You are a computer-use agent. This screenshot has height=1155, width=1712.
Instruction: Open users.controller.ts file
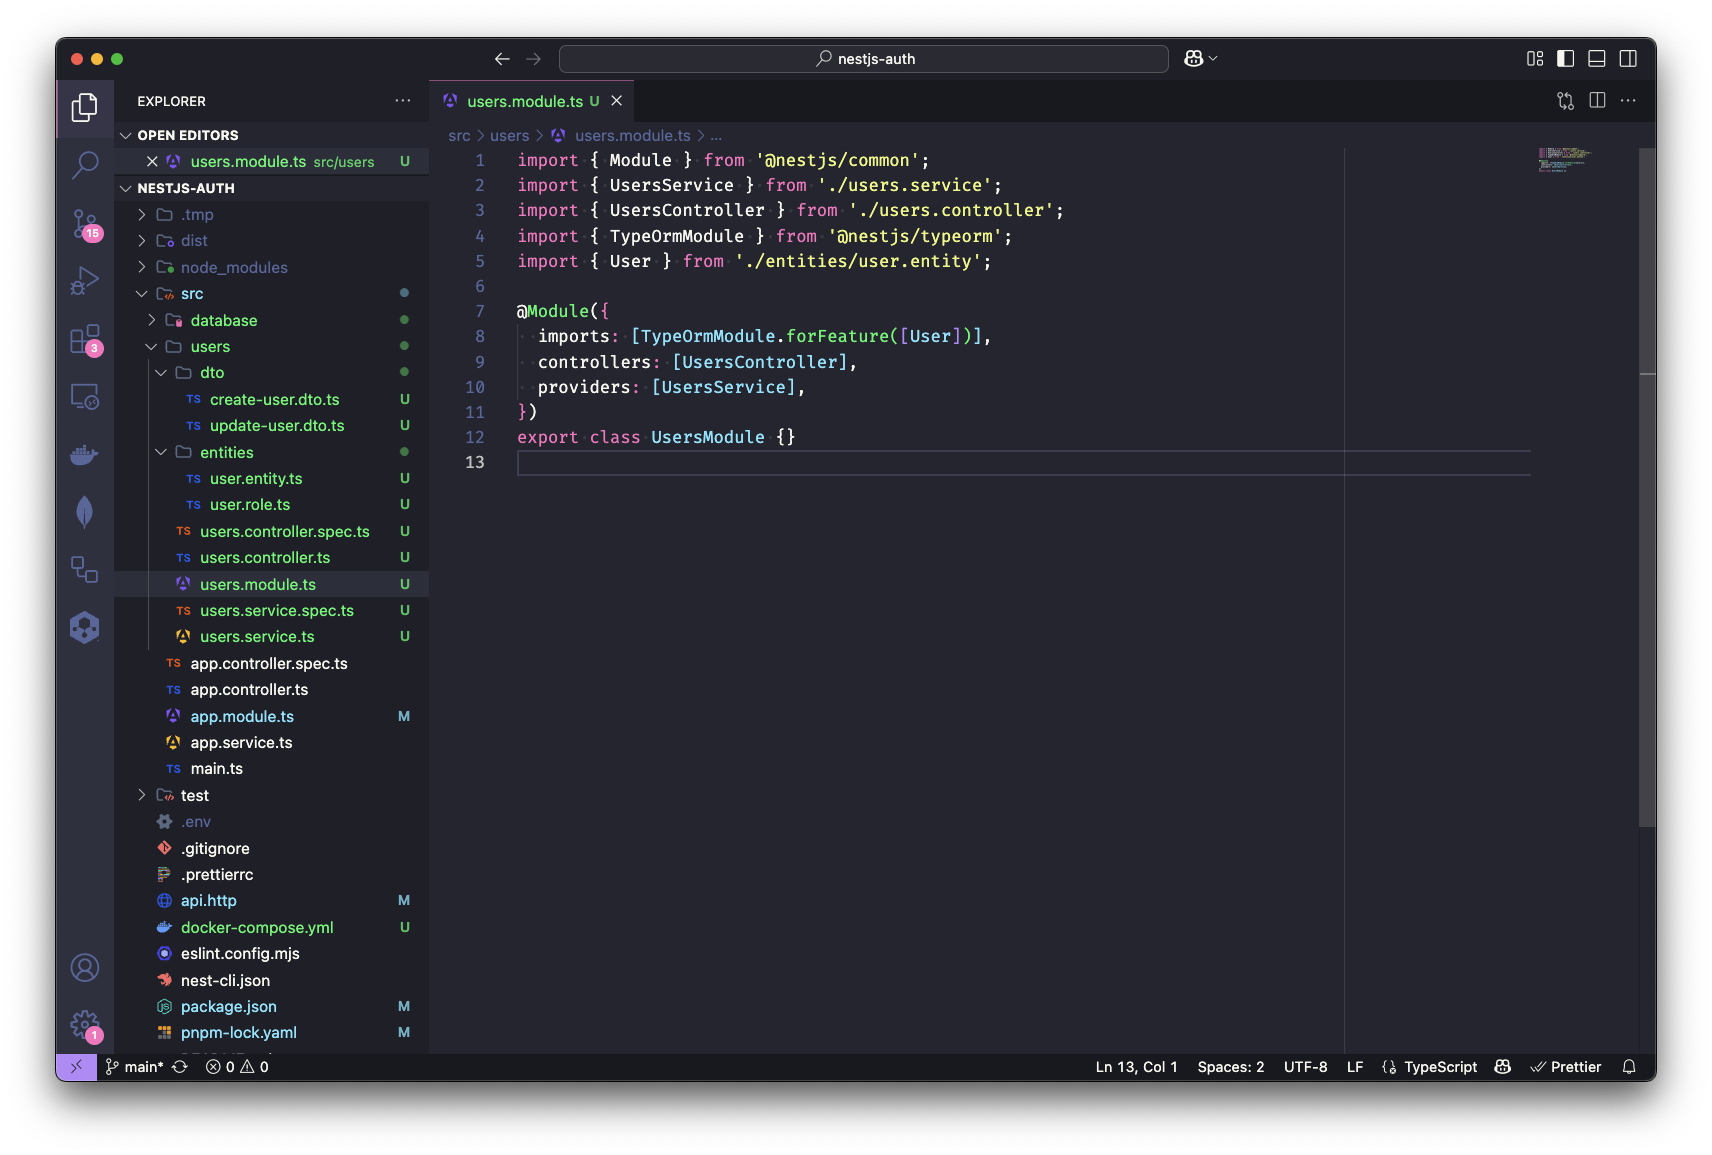[264, 558]
